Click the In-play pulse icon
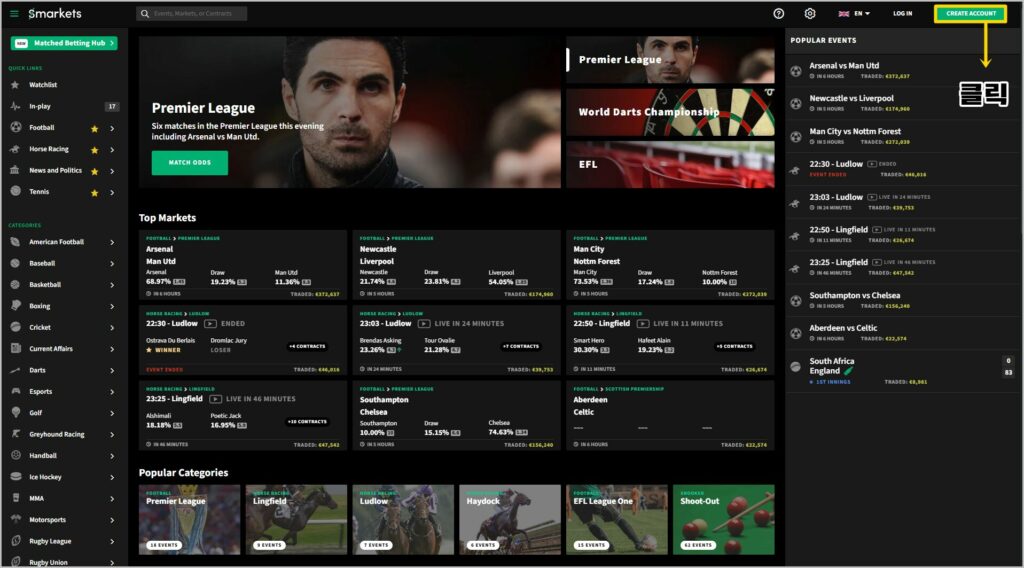The image size is (1024, 568). point(15,106)
